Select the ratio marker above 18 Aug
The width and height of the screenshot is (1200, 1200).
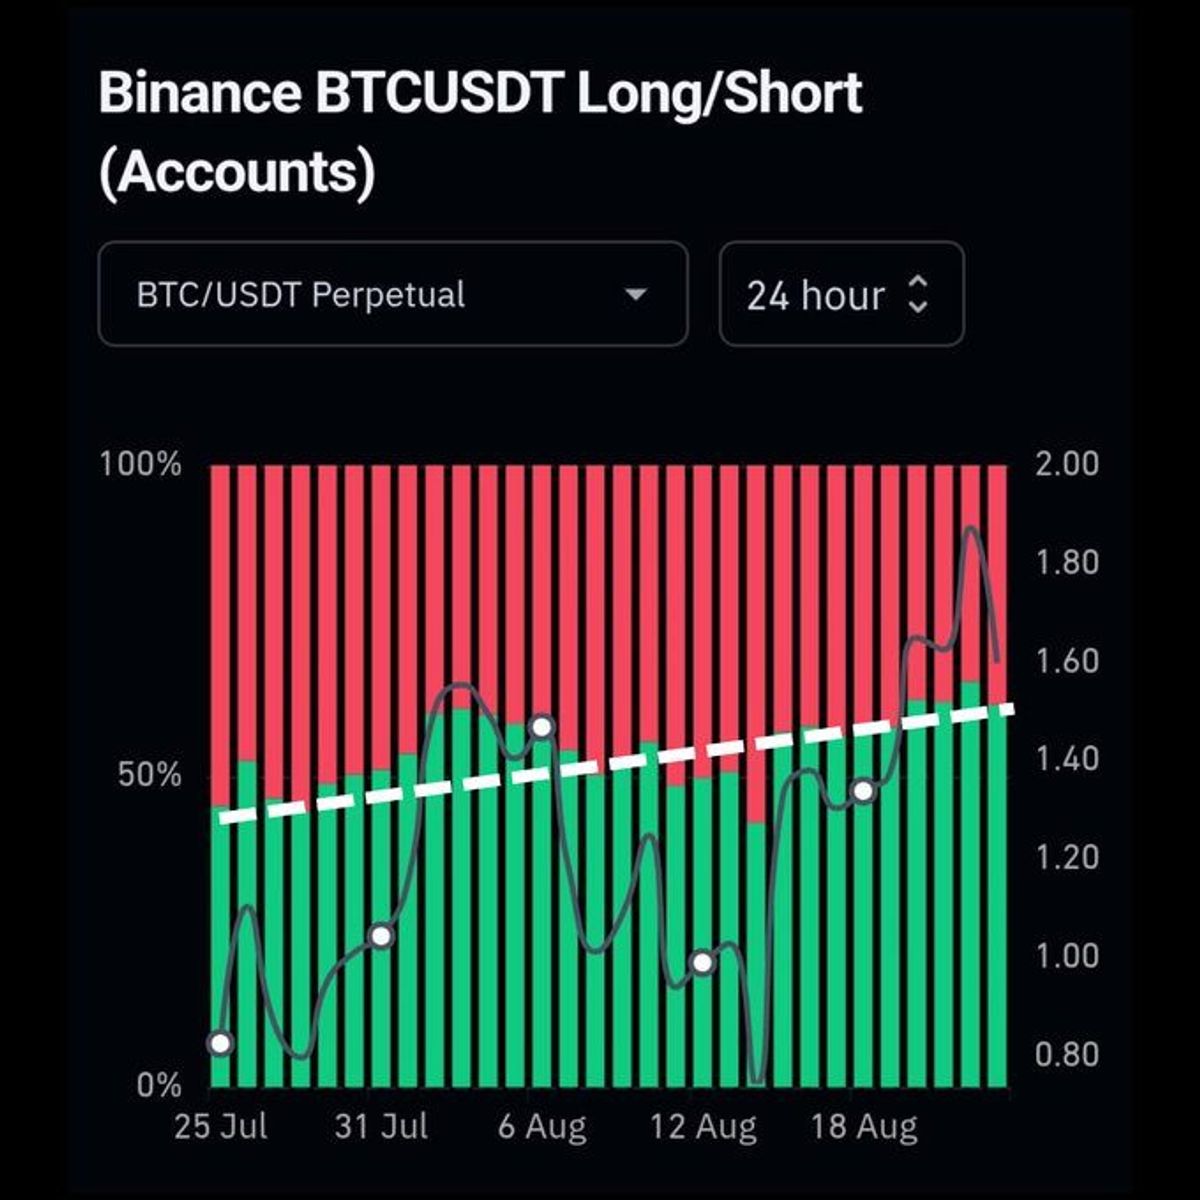(863, 792)
